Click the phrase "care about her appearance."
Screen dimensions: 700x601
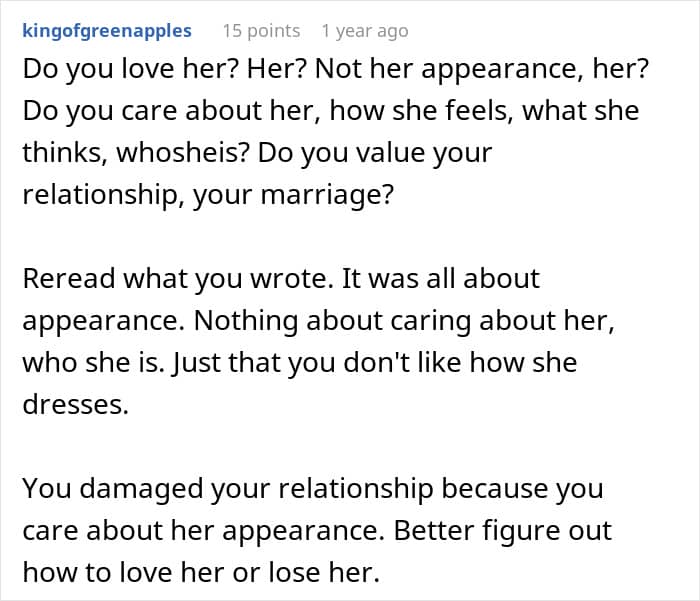point(204,531)
